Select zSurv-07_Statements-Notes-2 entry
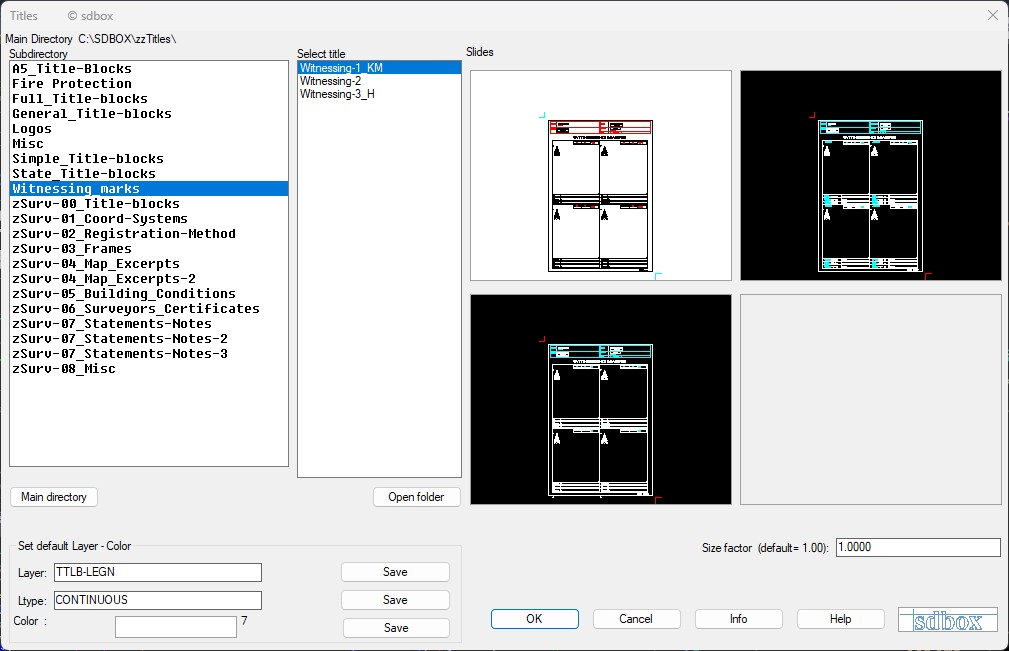 point(149,339)
